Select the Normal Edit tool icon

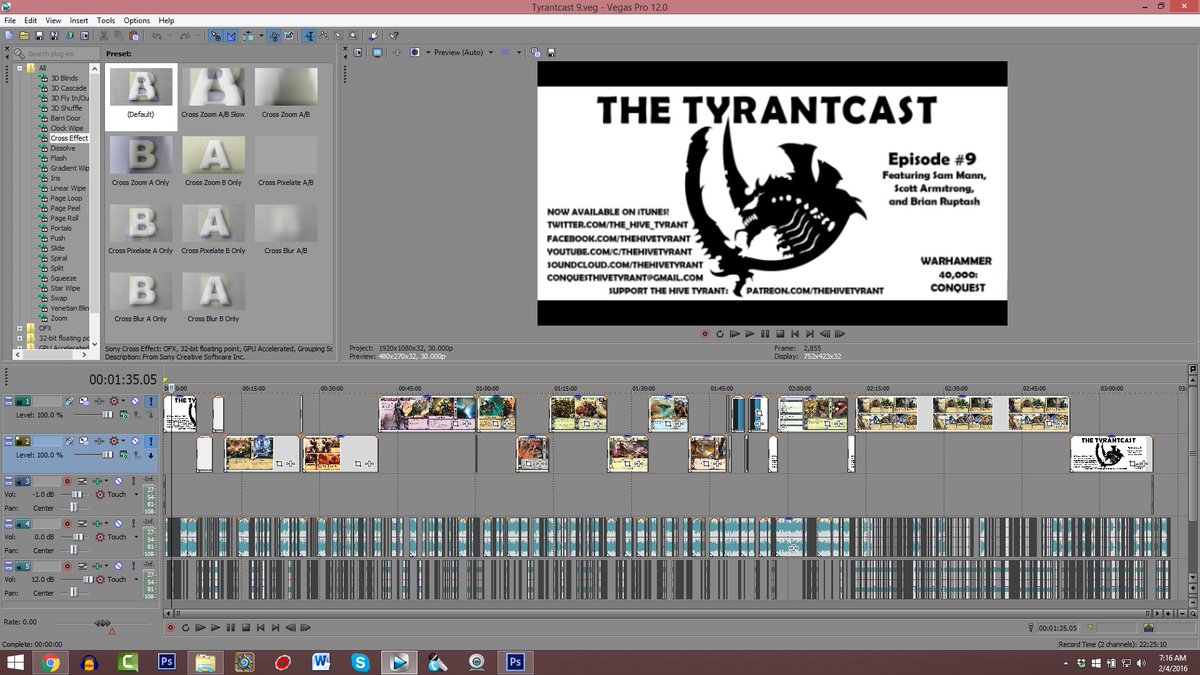(x=310, y=35)
